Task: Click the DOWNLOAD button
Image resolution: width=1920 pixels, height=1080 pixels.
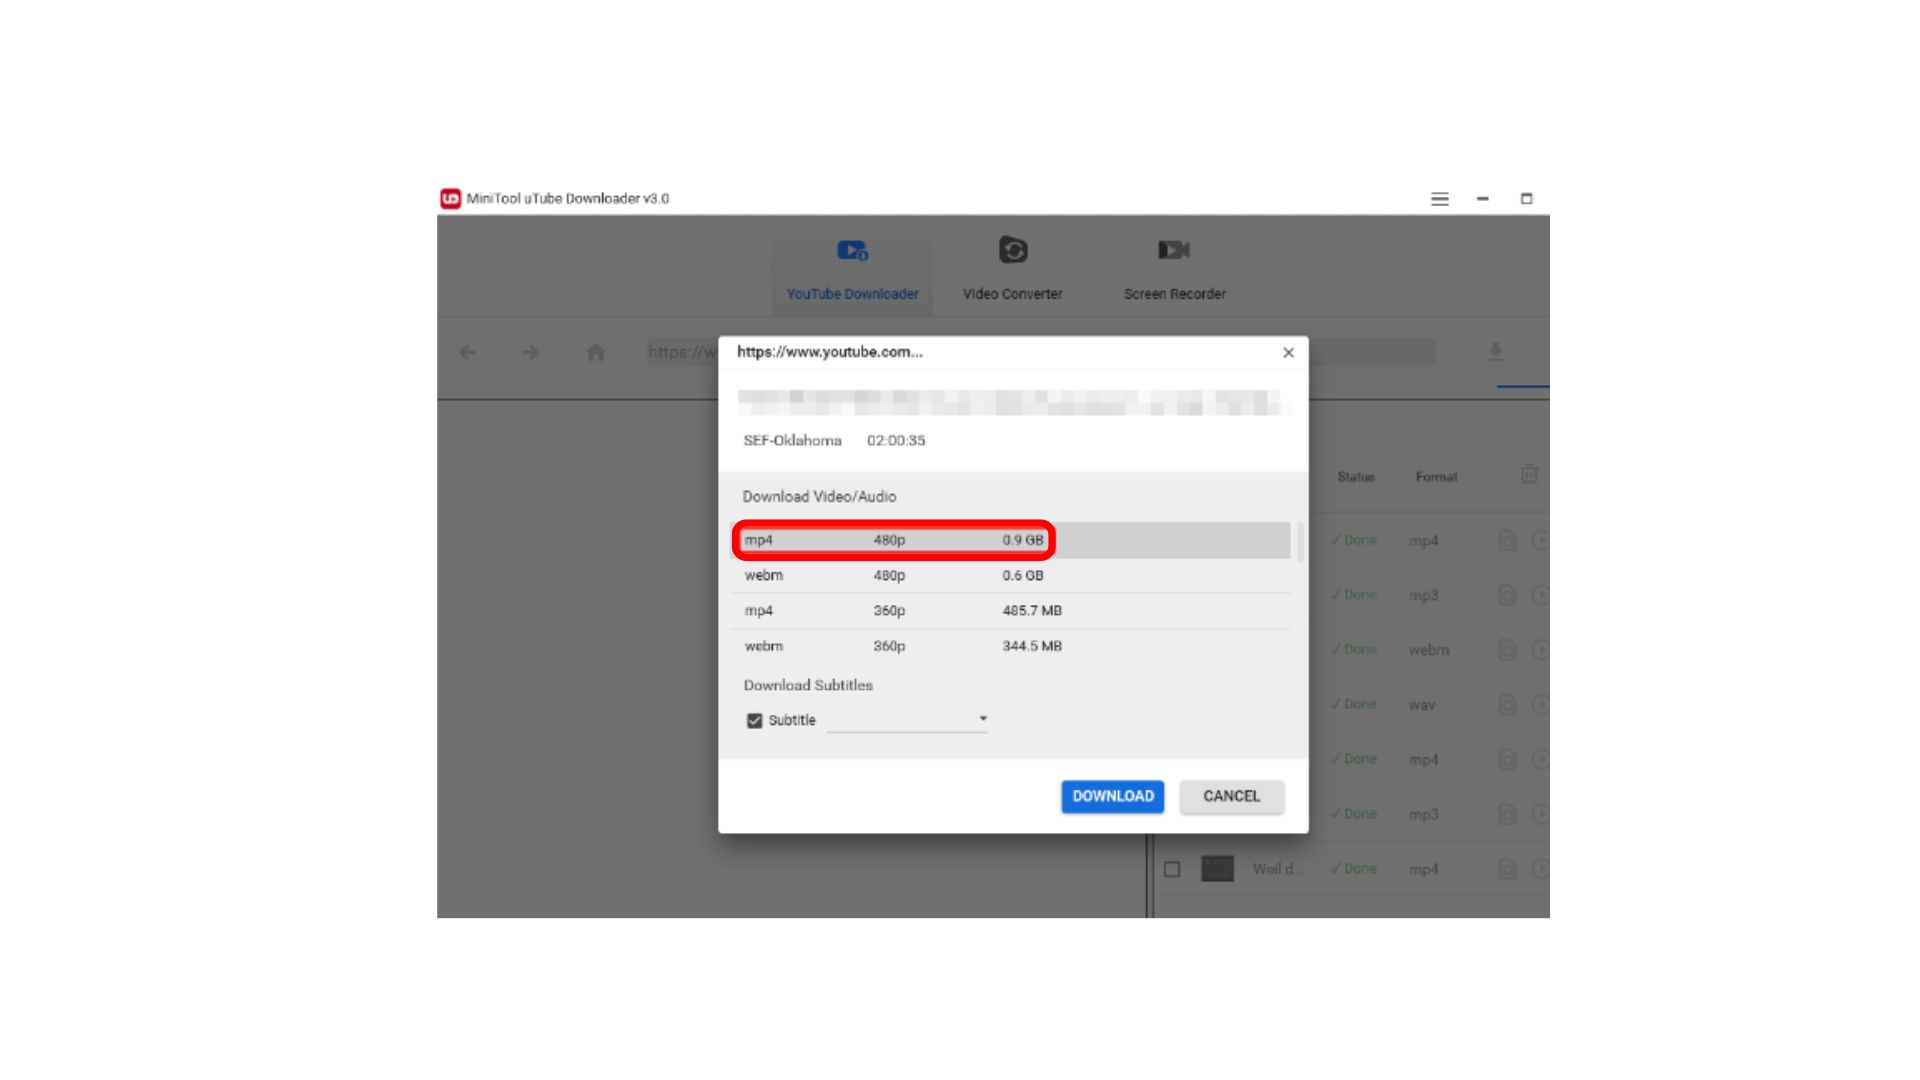Action: pos(1112,795)
